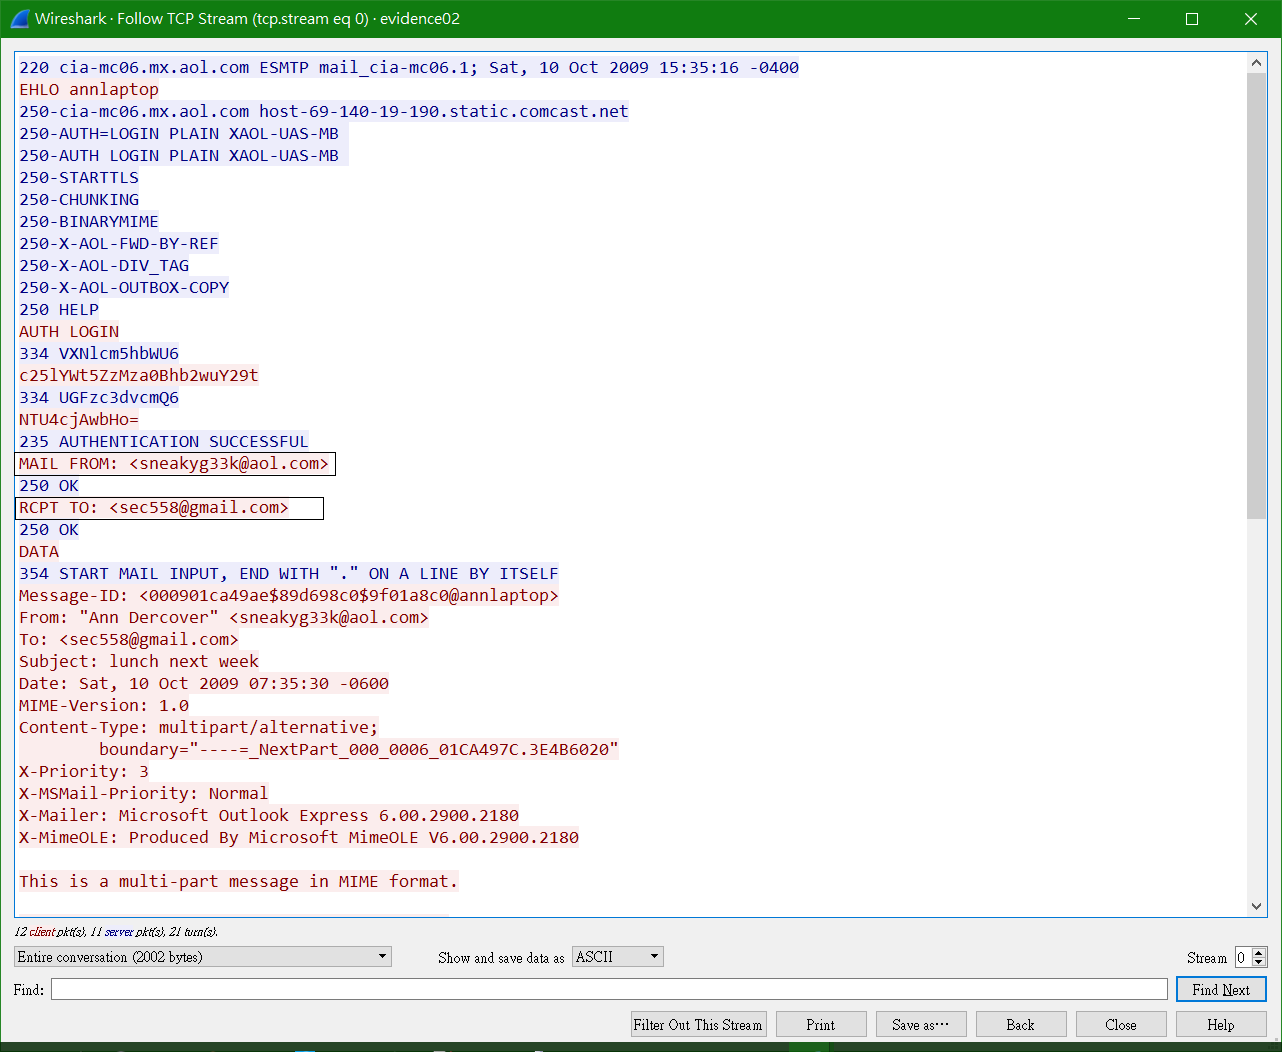This screenshot has height=1052, width=1282.
Task: Click the 'From: "Ann Dercover"' line
Action: (224, 617)
